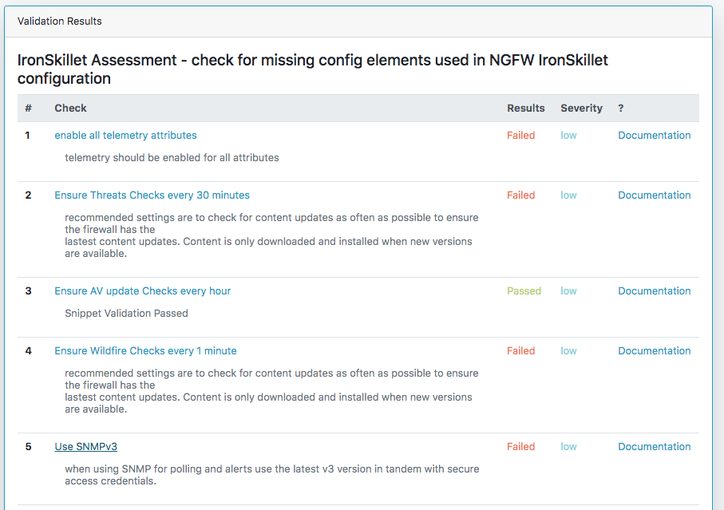The image size is (724, 510).
Task: Click the 'Validation Results' panel header
Action: [x=59, y=21]
